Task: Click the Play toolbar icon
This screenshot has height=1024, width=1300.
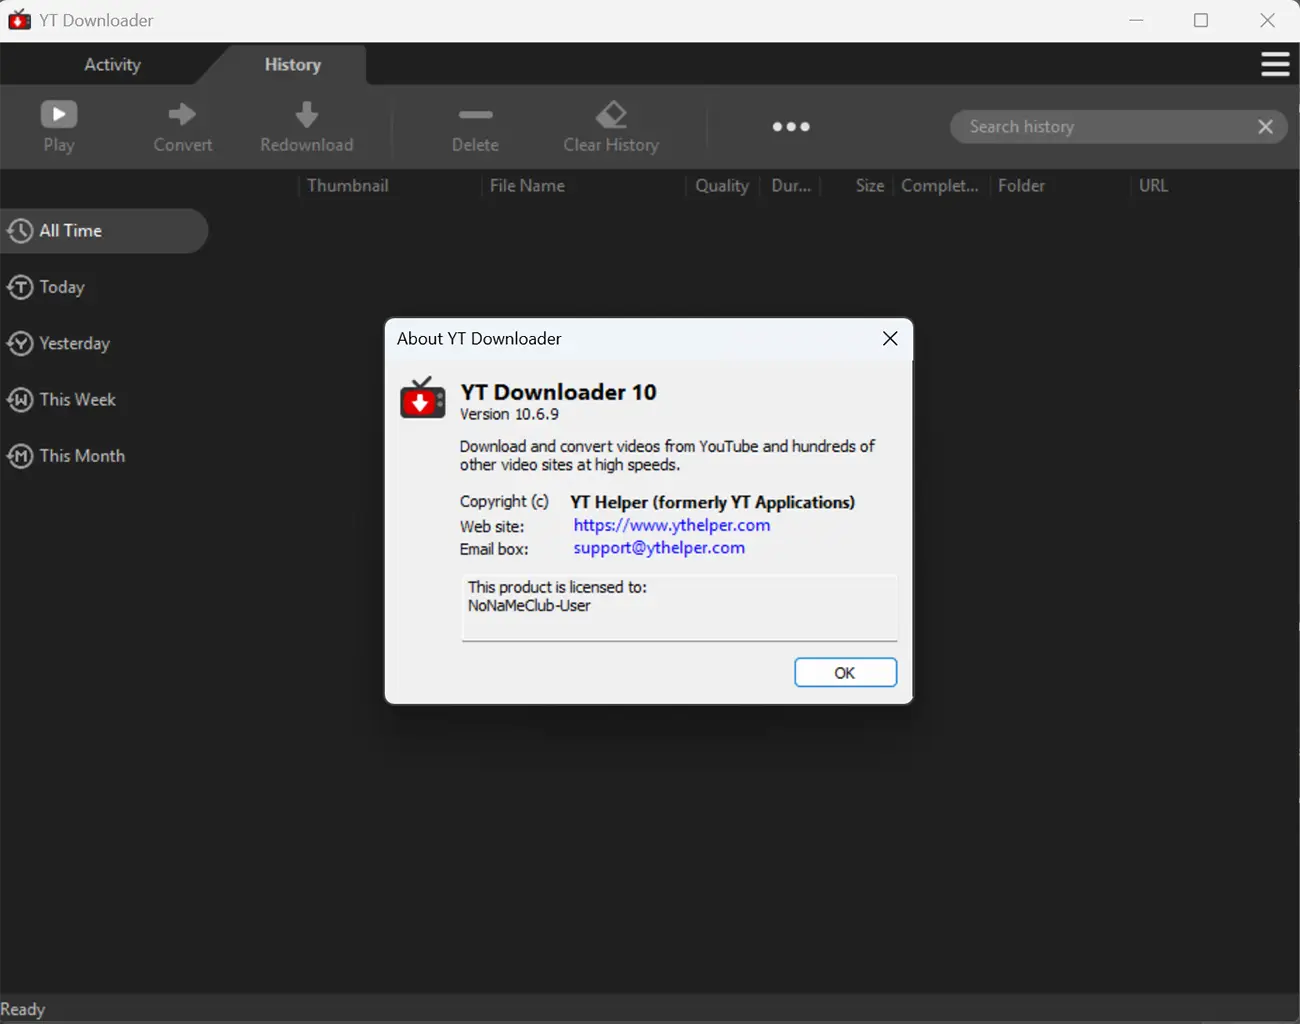Action: click(x=58, y=114)
